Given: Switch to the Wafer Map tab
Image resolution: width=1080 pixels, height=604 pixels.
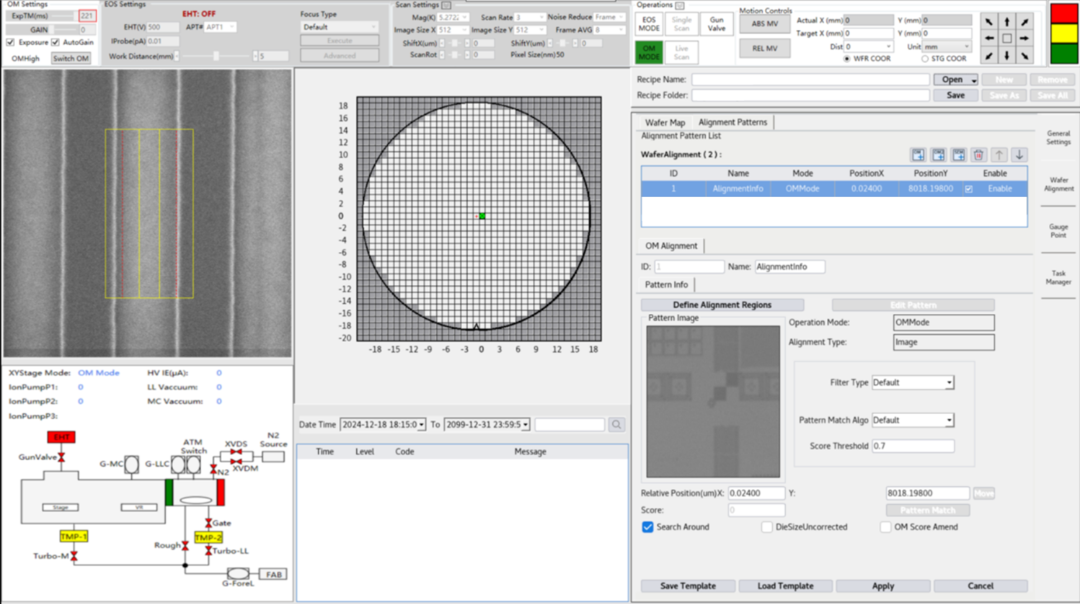Looking at the screenshot, I should click(x=665, y=122).
